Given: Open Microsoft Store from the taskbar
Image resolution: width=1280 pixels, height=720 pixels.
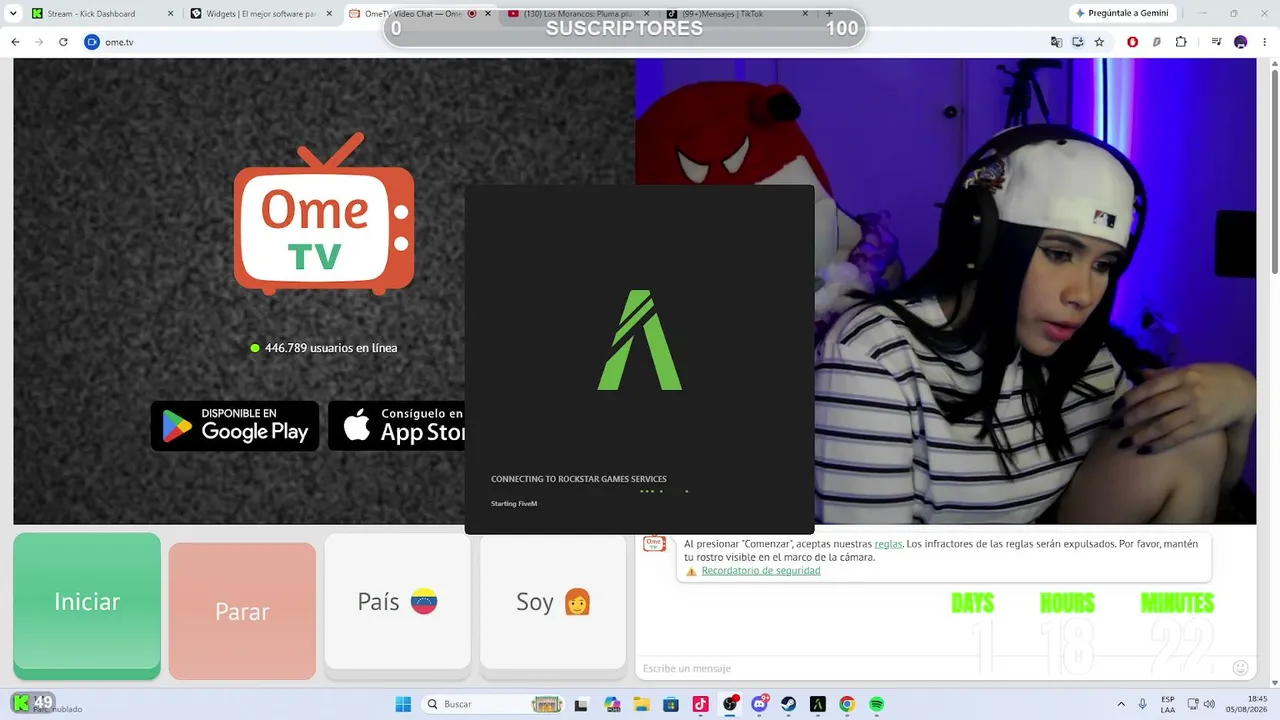Looking at the screenshot, I should coord(671,704).
